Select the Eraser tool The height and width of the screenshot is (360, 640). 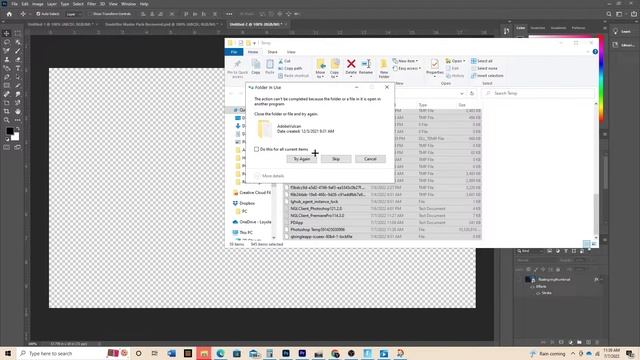coord(18,60)
